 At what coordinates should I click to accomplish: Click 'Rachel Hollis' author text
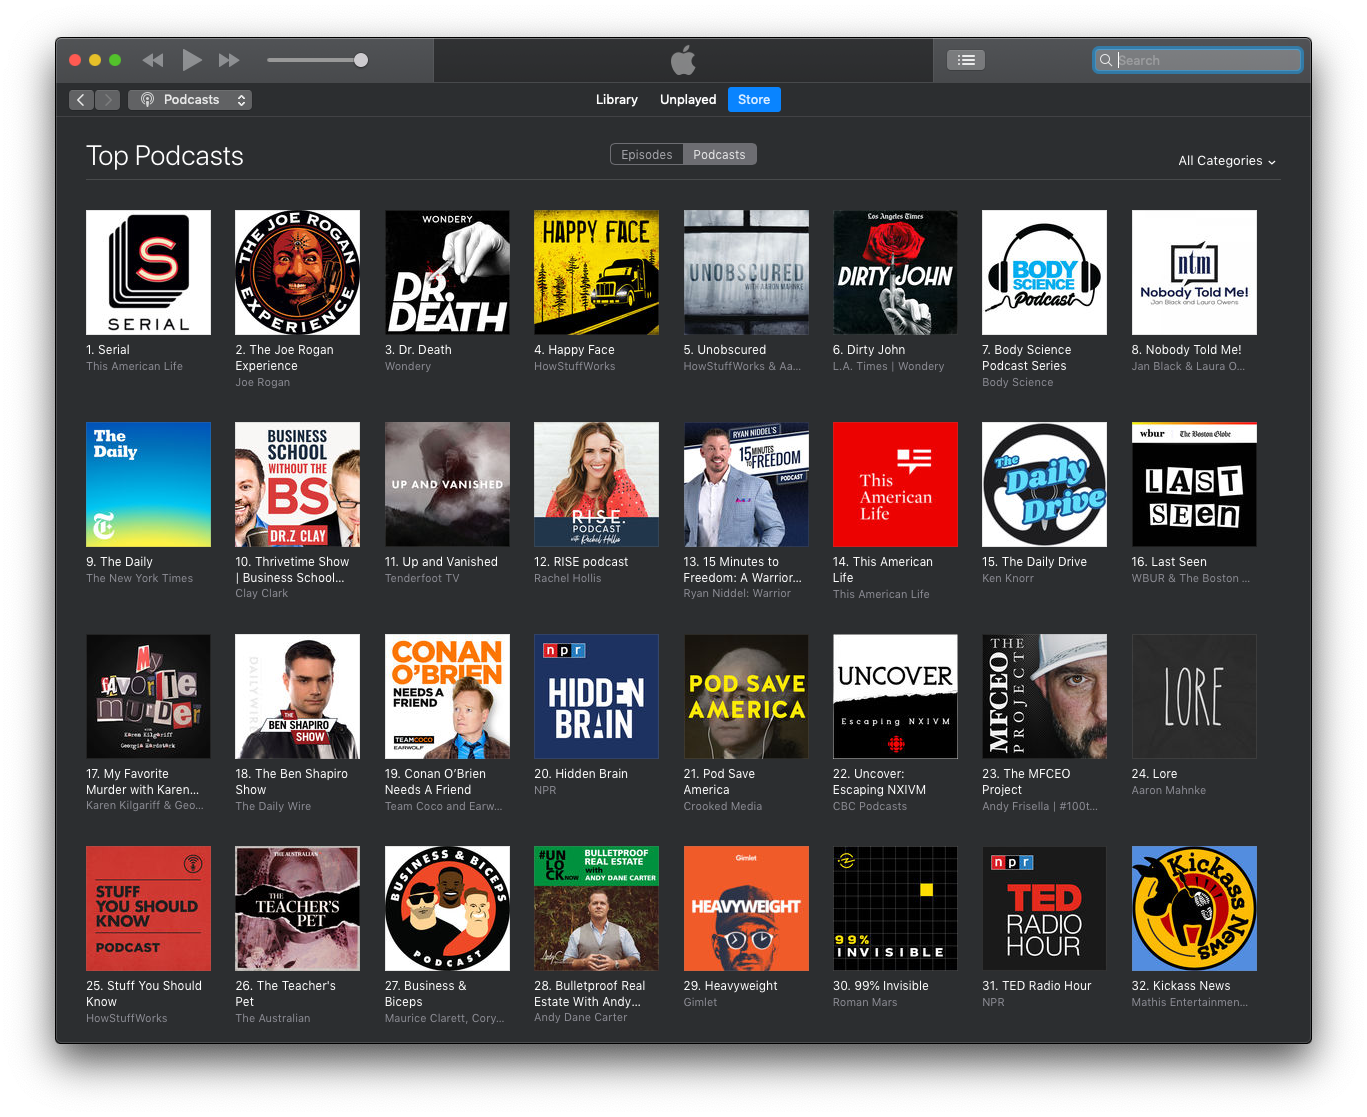pos(567,578)
